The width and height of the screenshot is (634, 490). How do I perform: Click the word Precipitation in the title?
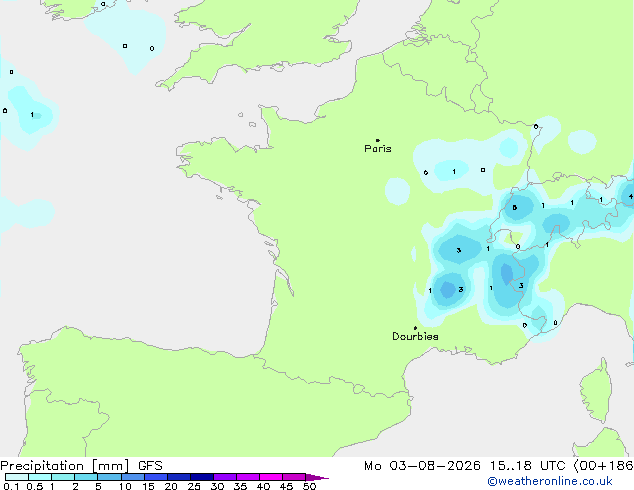tap(42, 466)
